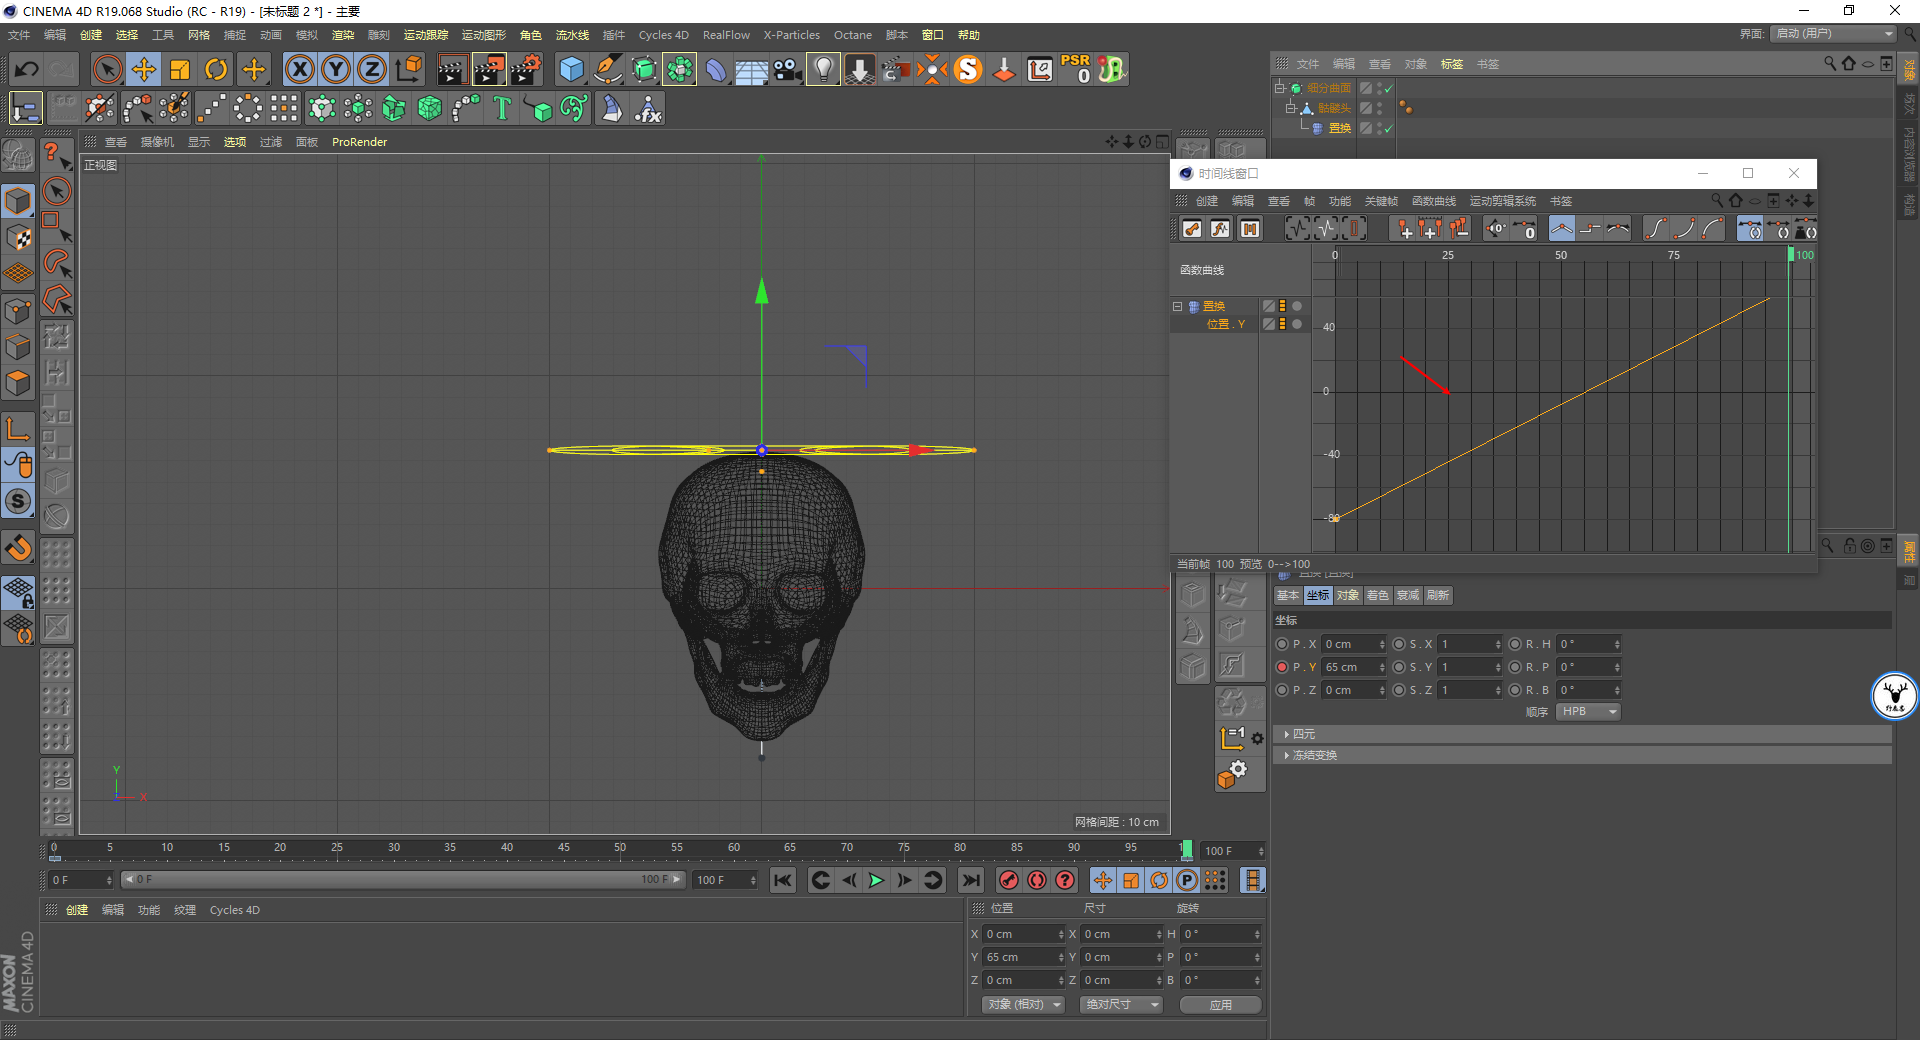This screenshot has height=1040, width=1920.
Task: Expand the 冻结变换 section
Action: point(1313,755)
